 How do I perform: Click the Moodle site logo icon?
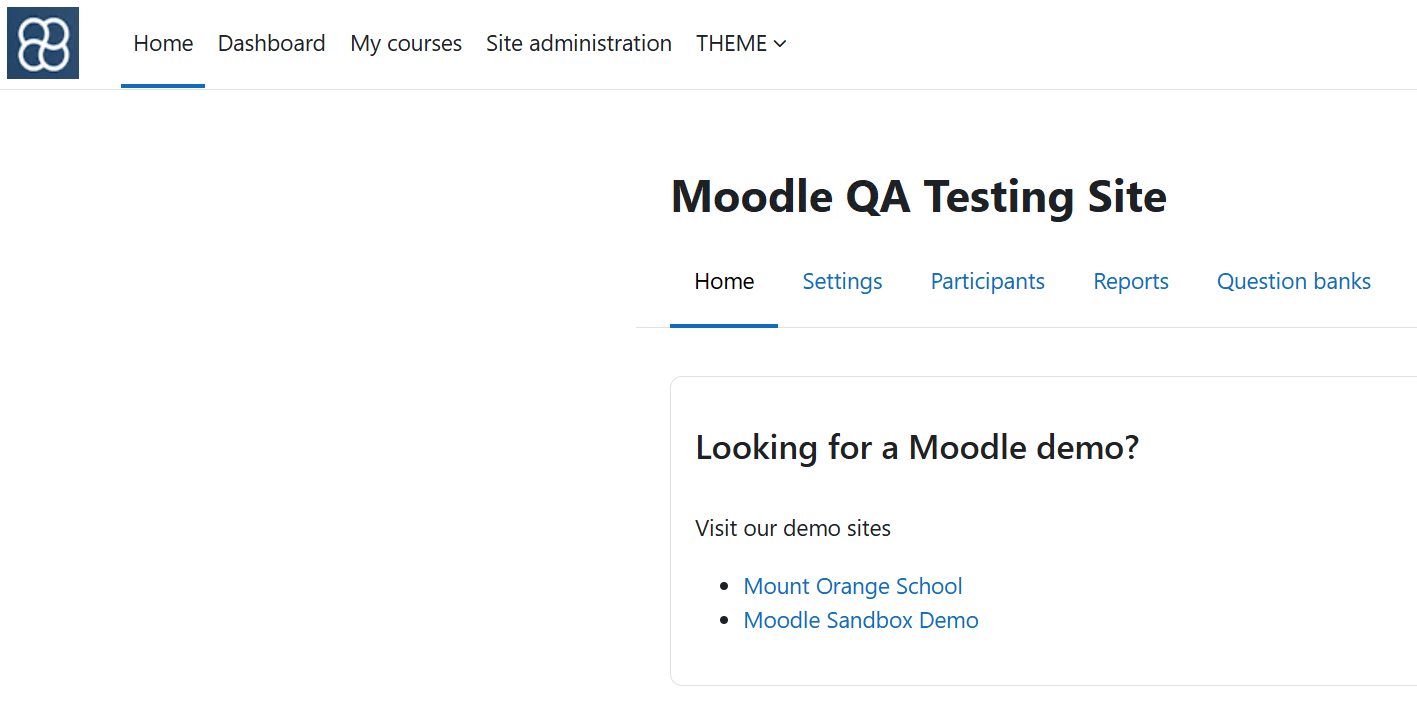(43, 43)
